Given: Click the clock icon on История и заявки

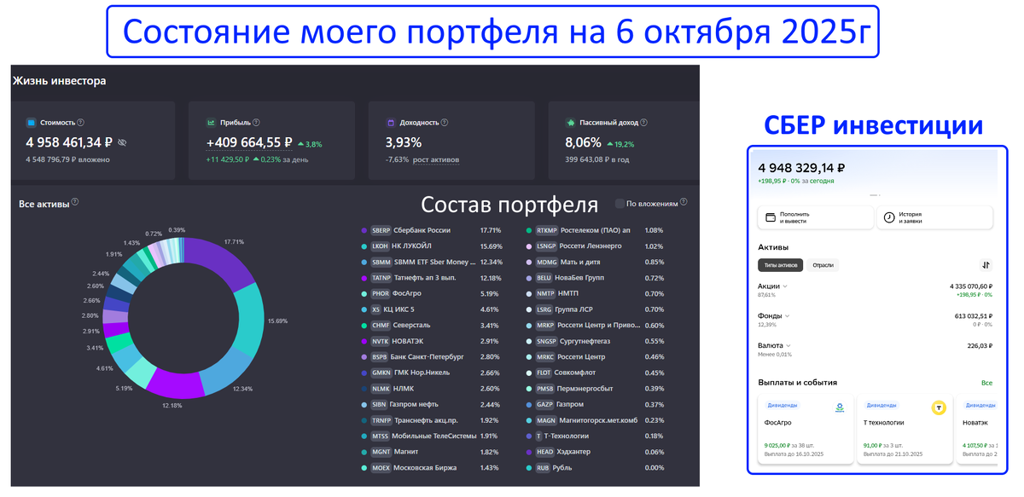Looking at the screenshot, I should (x=889, y=217).
